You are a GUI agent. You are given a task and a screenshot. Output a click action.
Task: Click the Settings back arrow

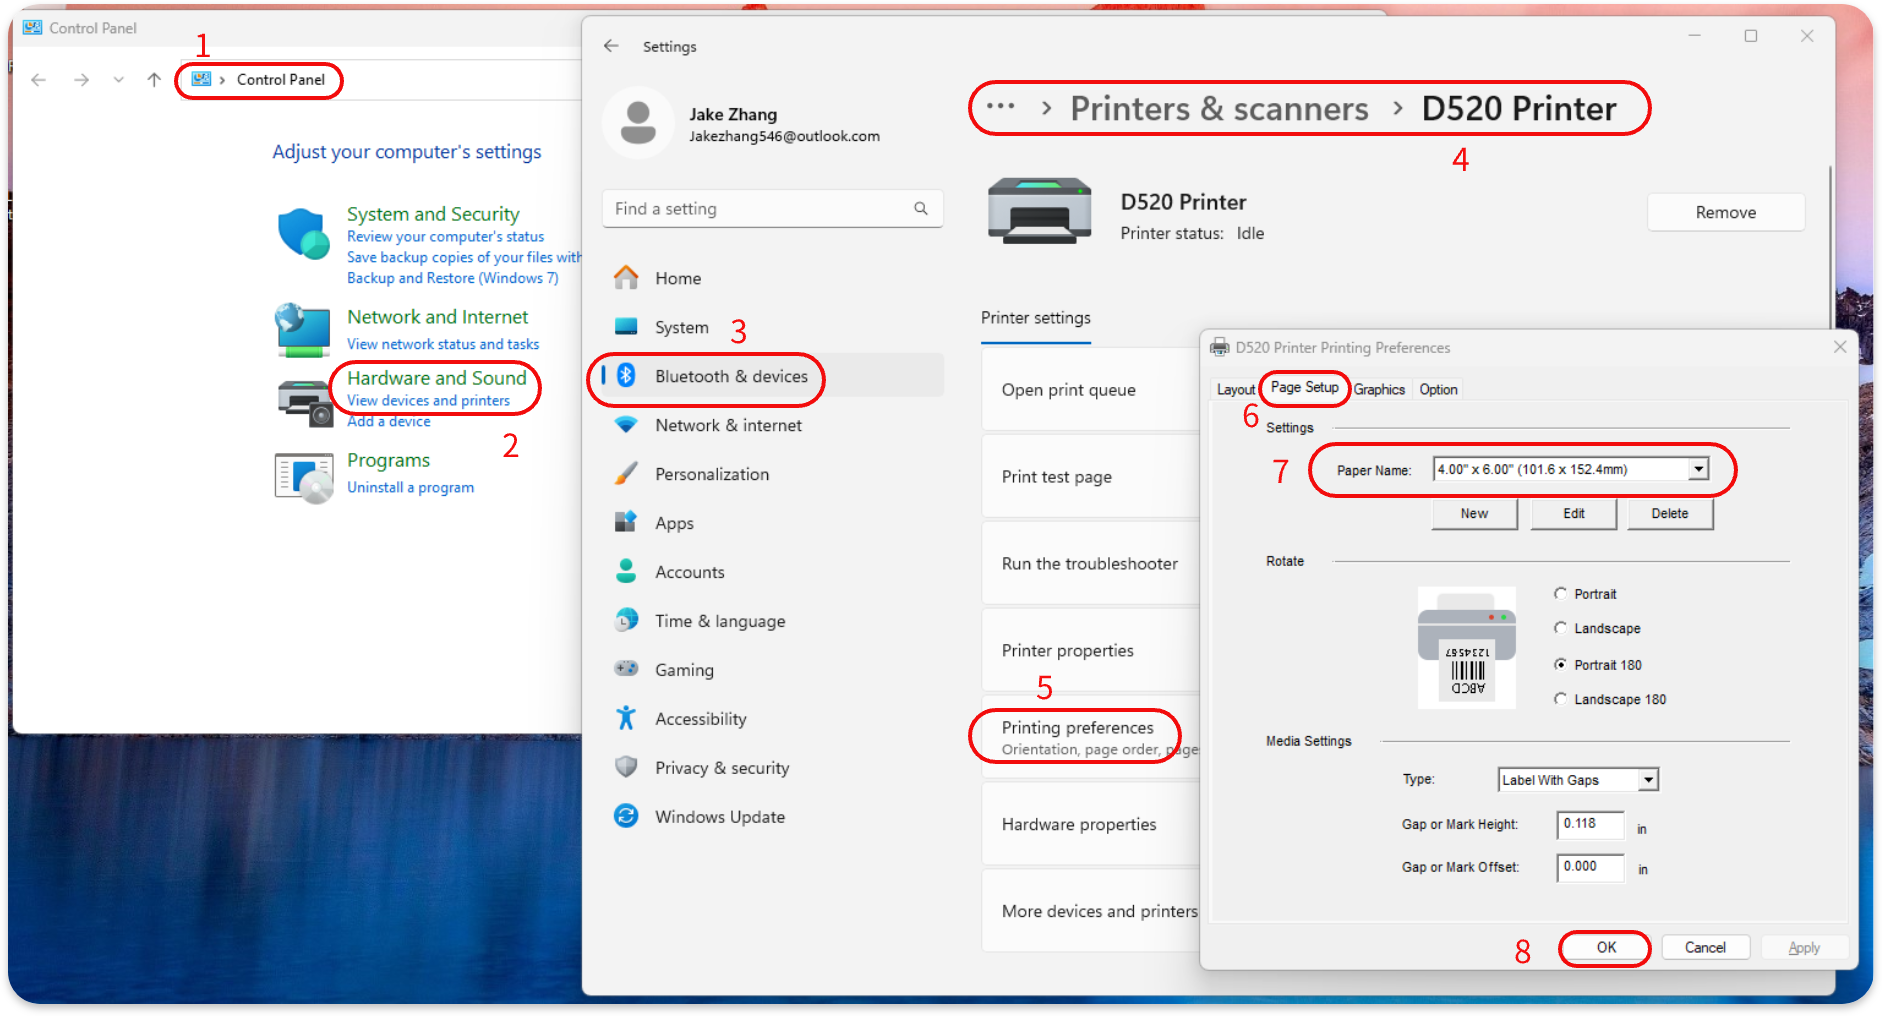click(x=611, y=46)
